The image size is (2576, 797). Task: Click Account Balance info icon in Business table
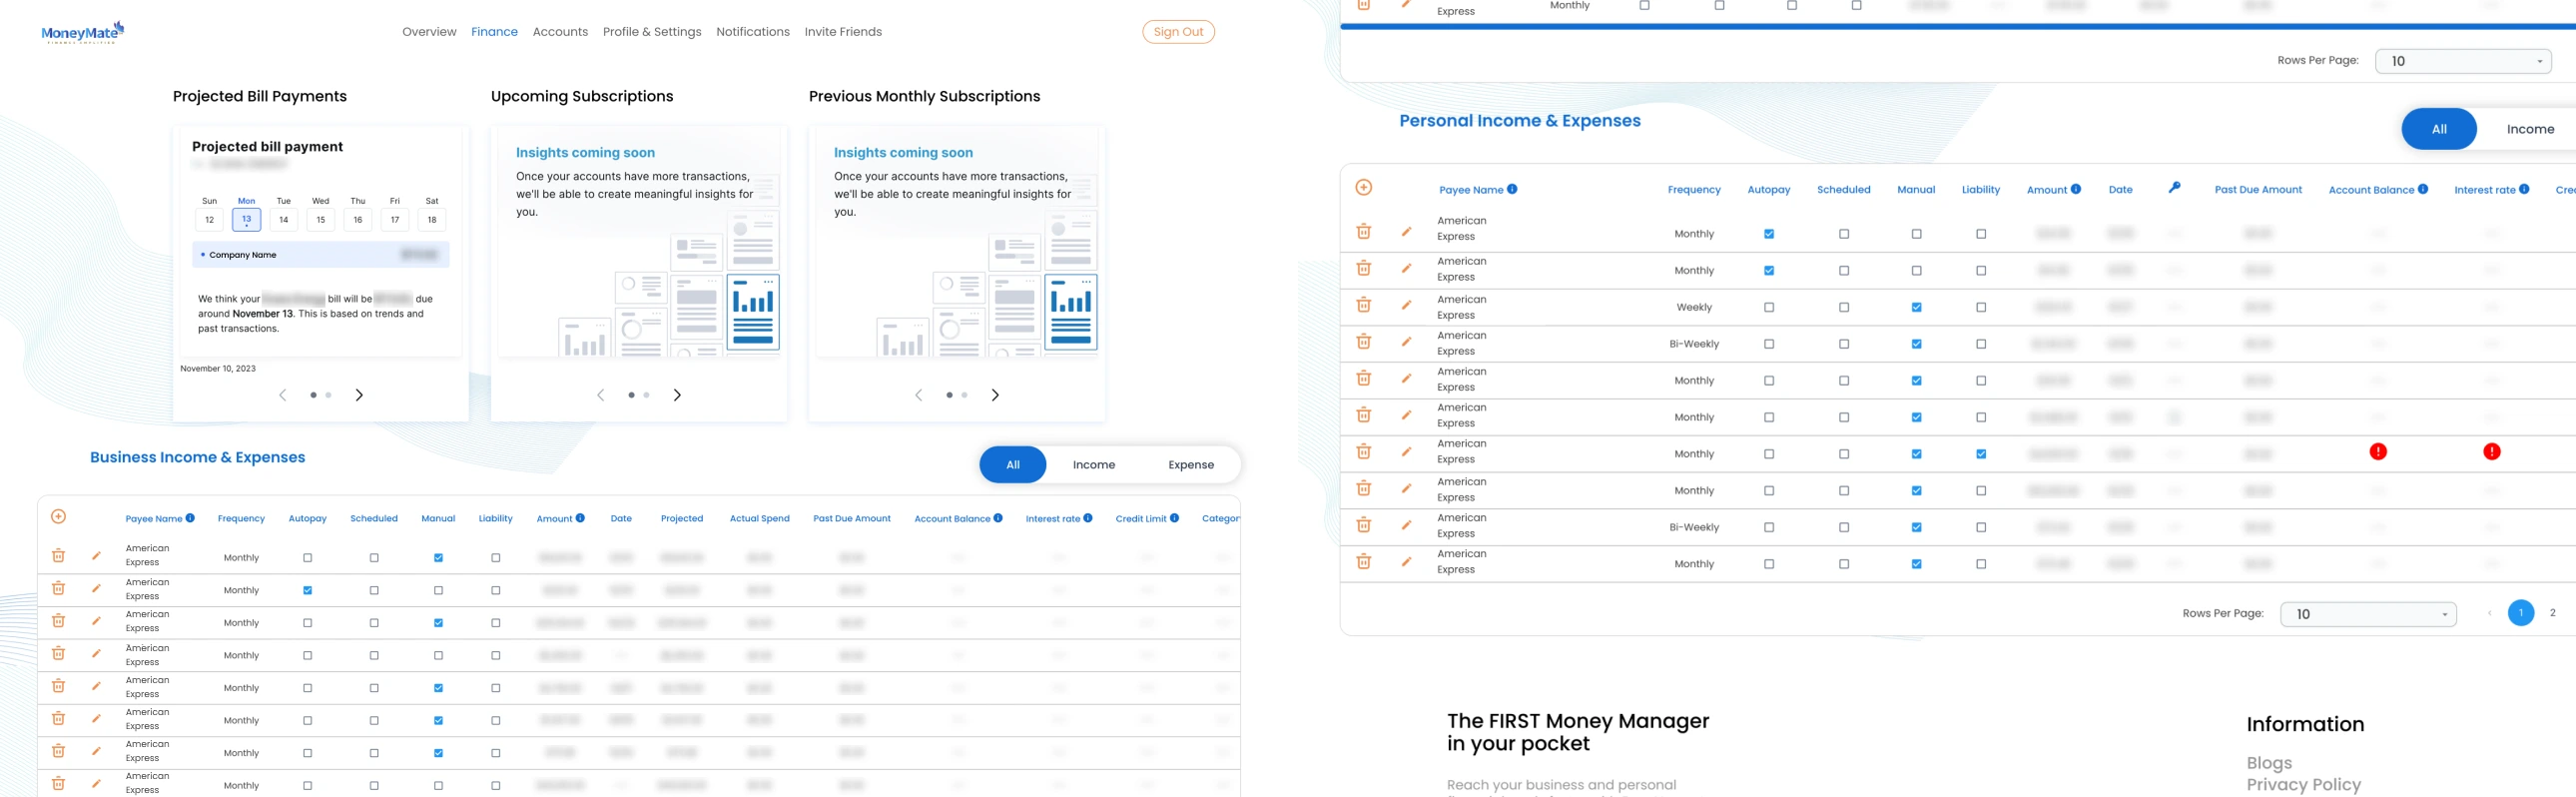[x=998, y=518]
